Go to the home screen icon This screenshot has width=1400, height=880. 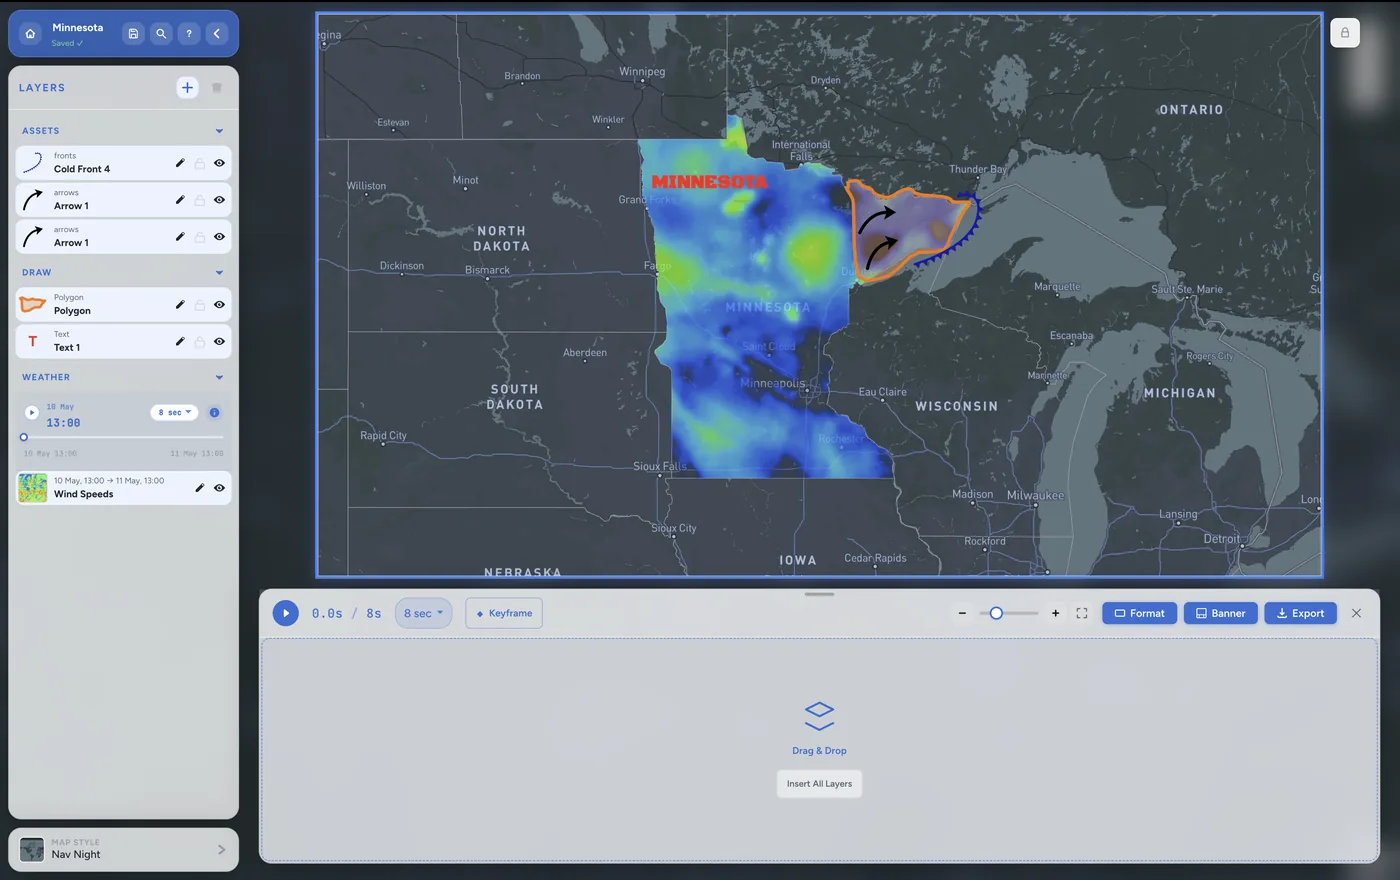[x=30, y=34]
